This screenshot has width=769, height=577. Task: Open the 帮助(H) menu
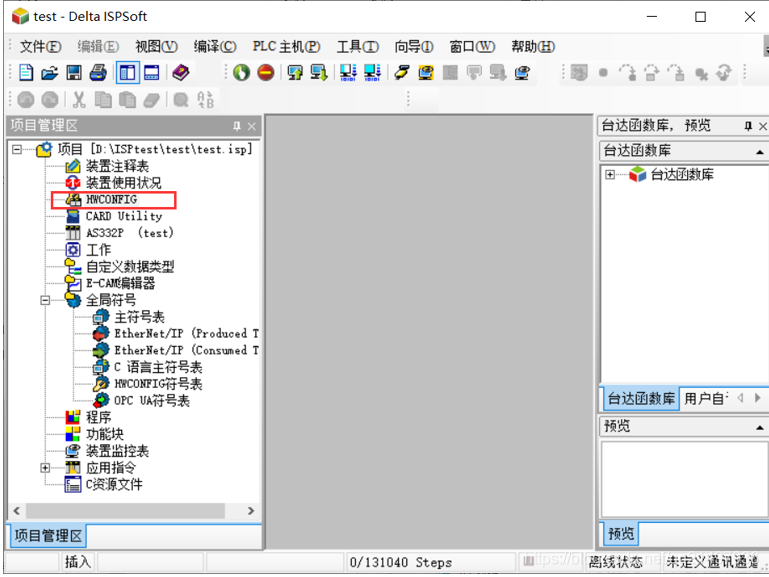(x=533, y=47)
